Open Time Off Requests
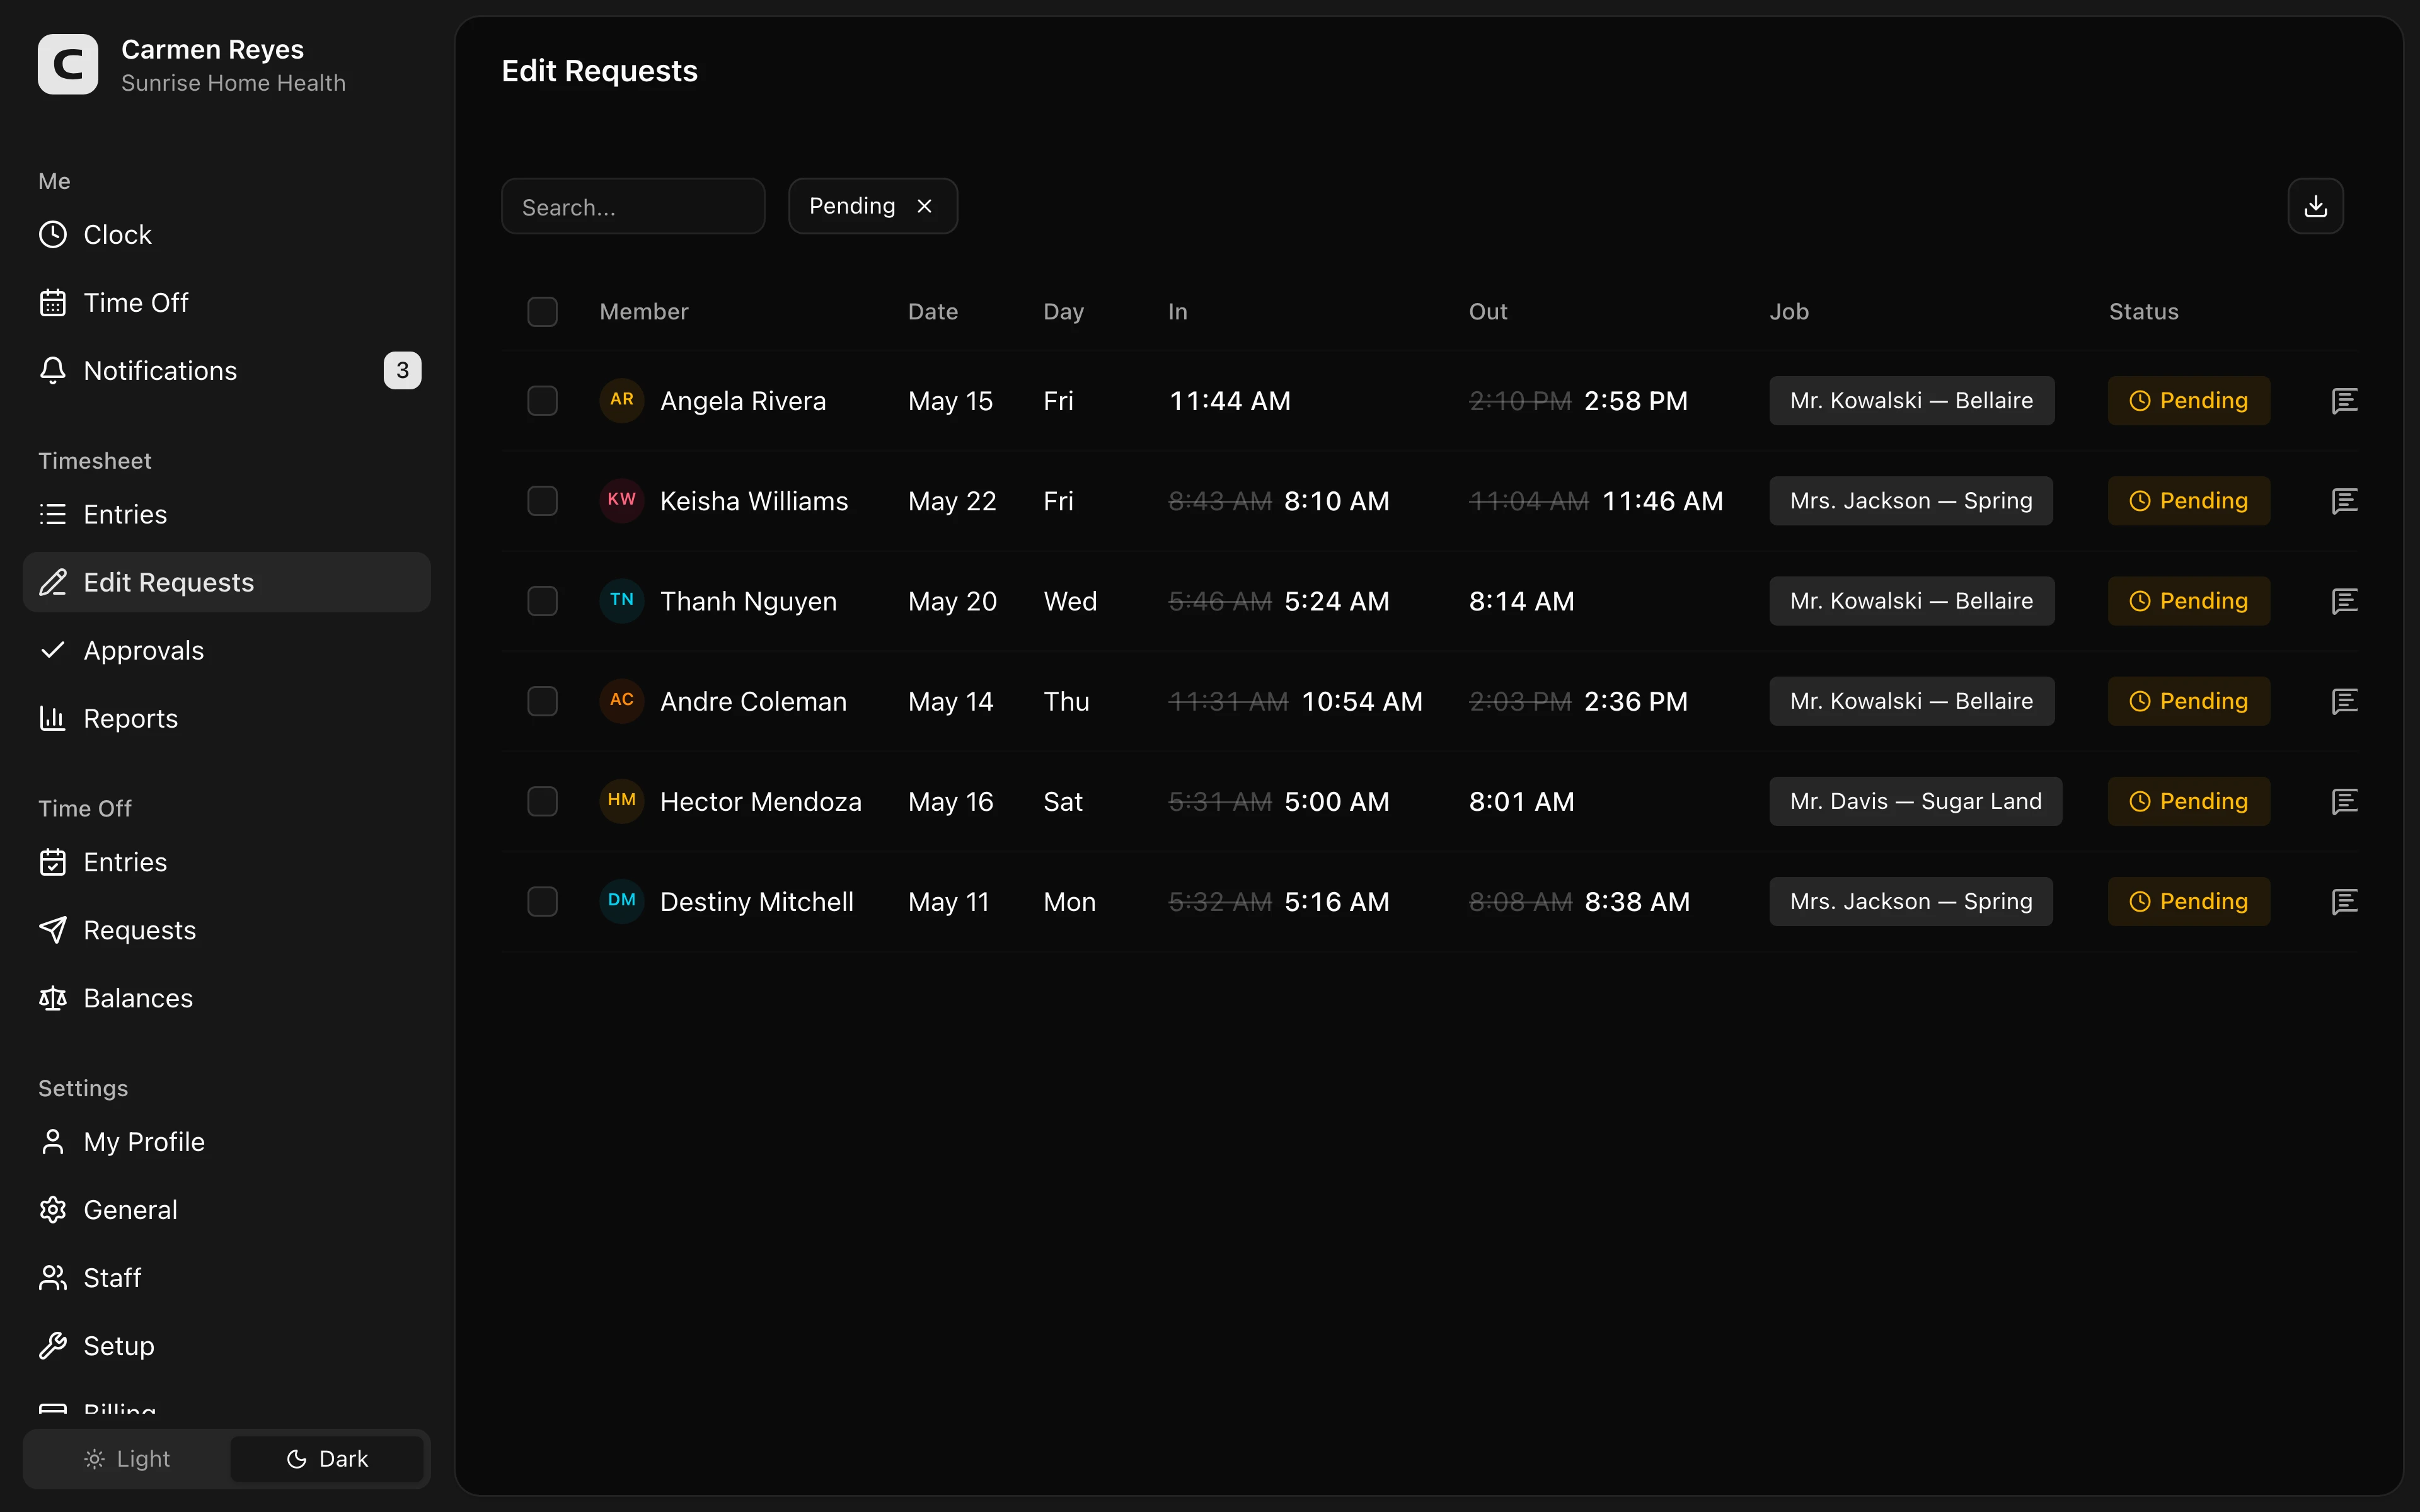The image size is (2420, 1512). tap(227, 930)
